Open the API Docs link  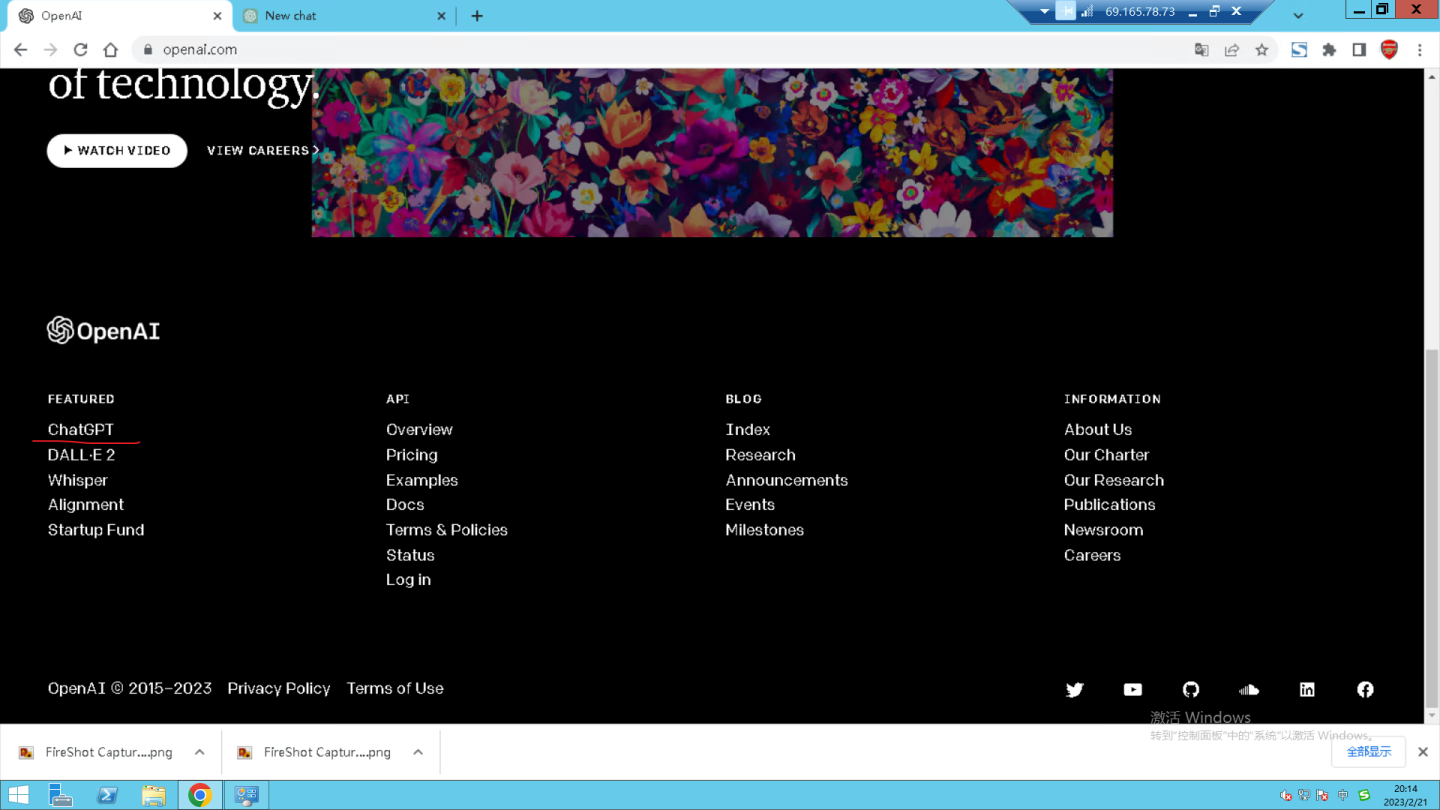[x=405, y=505]
